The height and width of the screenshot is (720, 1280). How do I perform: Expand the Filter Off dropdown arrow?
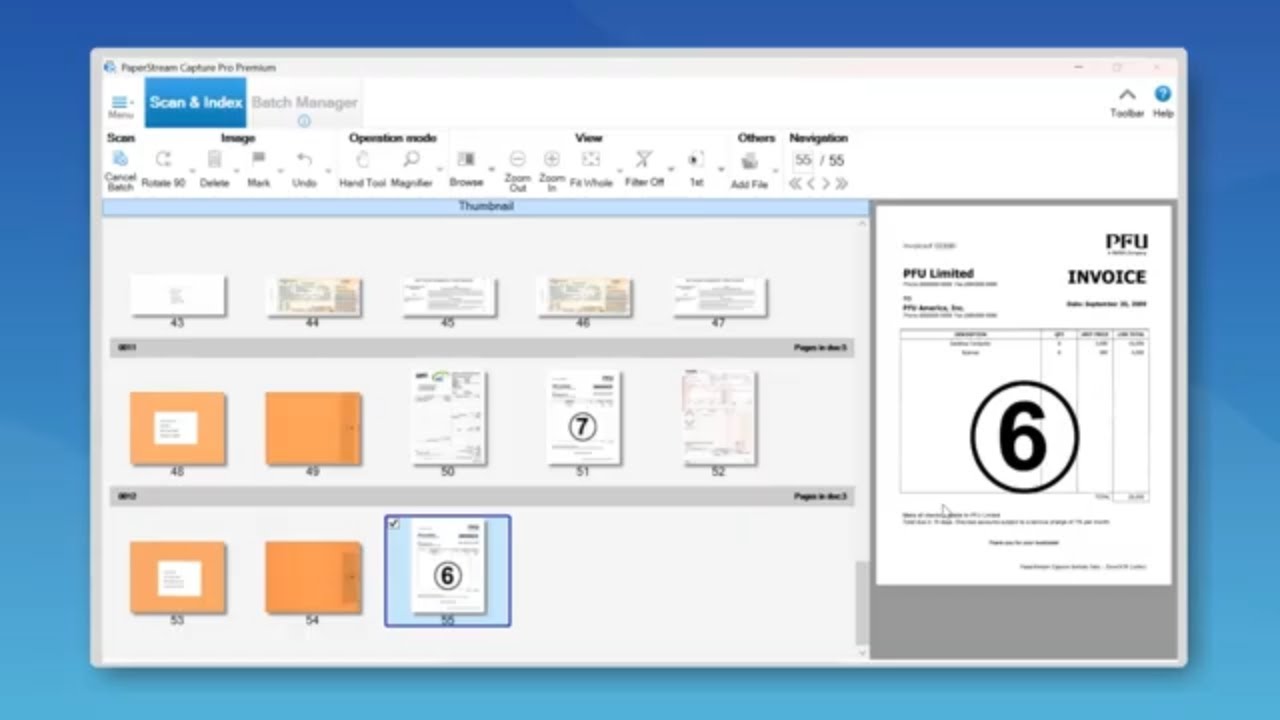pos(672,169)
